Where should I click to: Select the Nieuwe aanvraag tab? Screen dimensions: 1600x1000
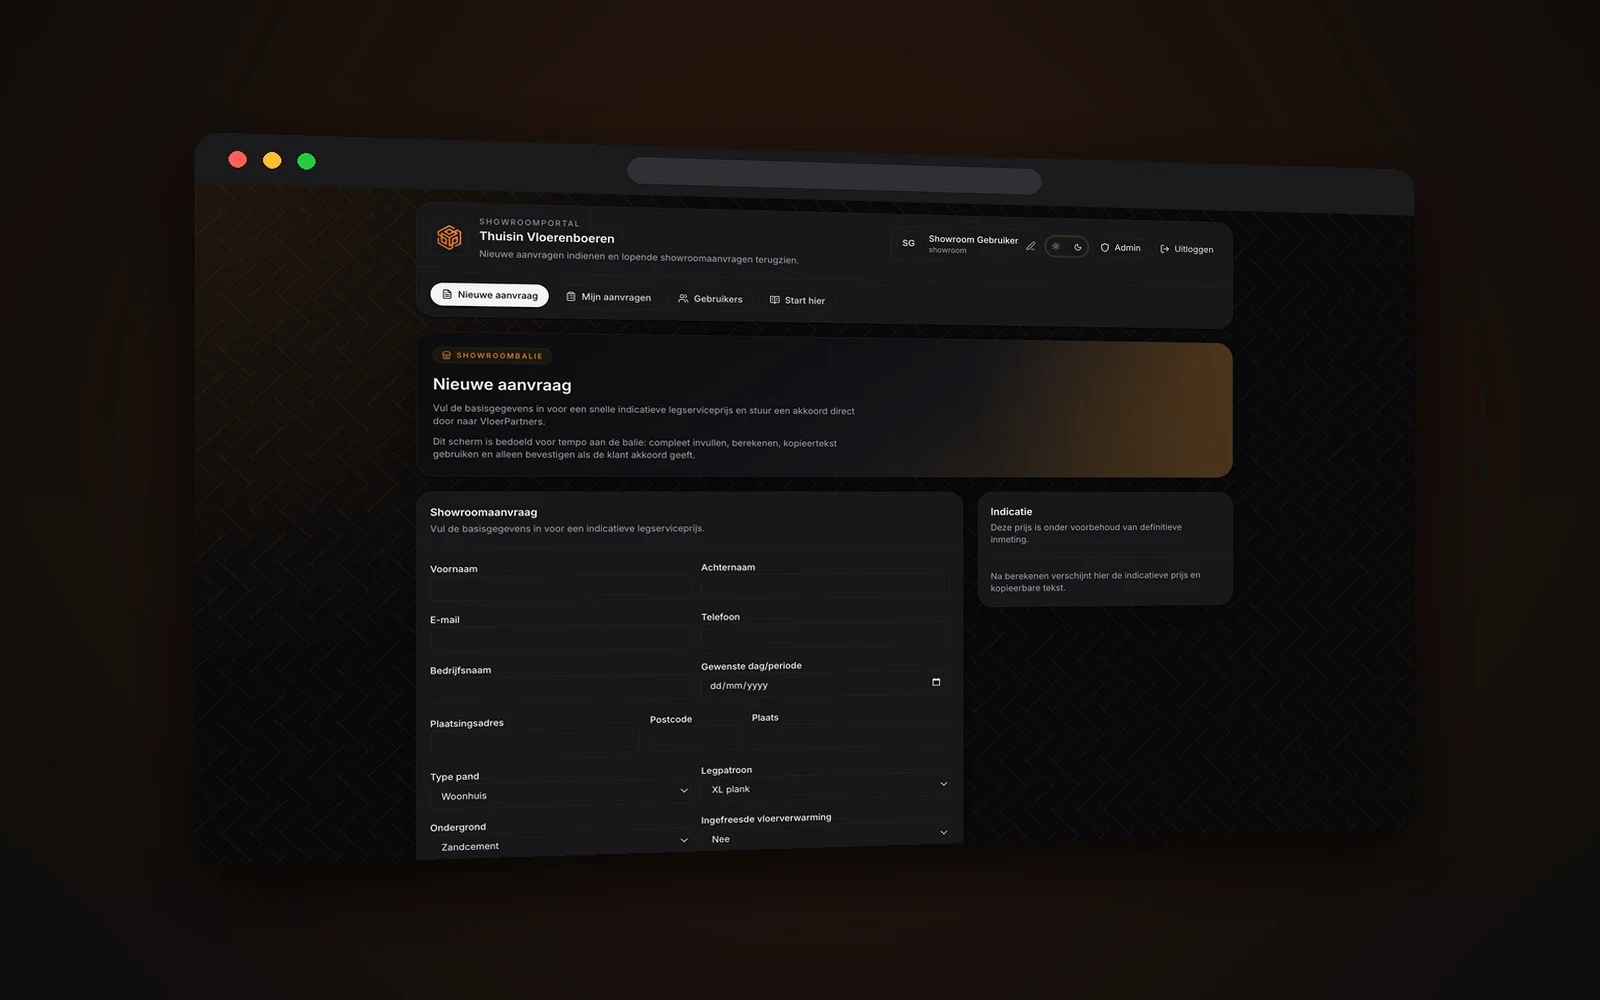point(490,295)
